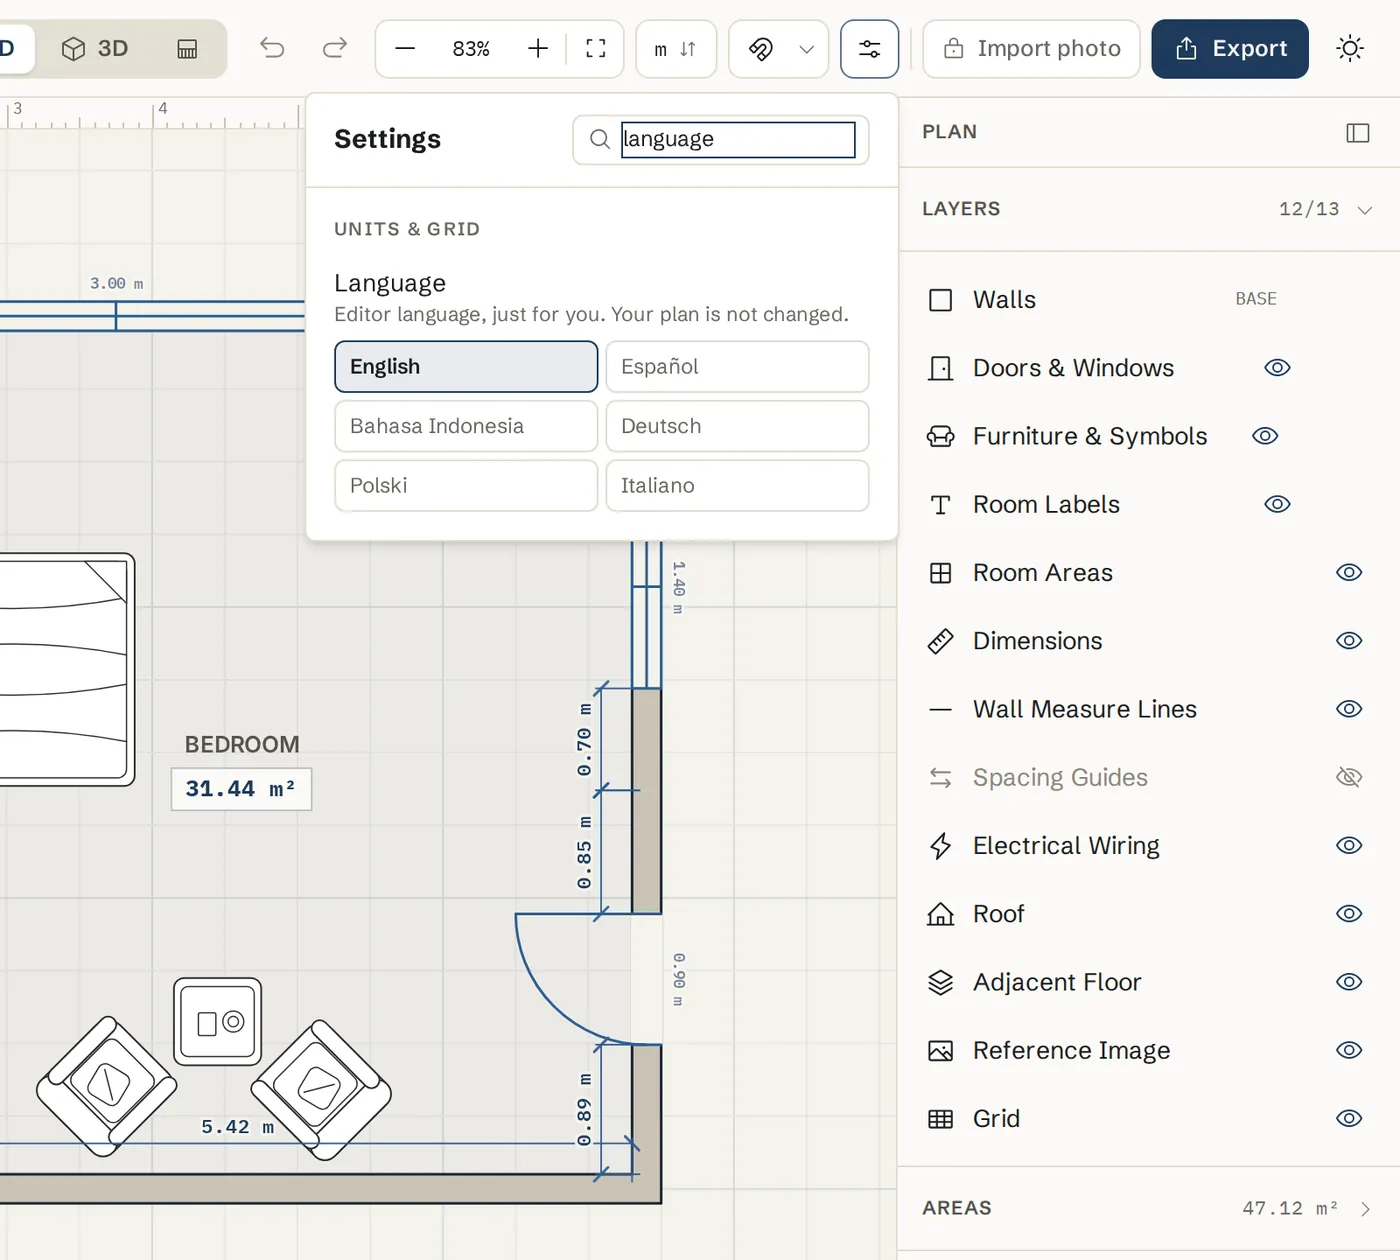
Task: Select the side table furniture symbol
Action: tap(218, 1022)
